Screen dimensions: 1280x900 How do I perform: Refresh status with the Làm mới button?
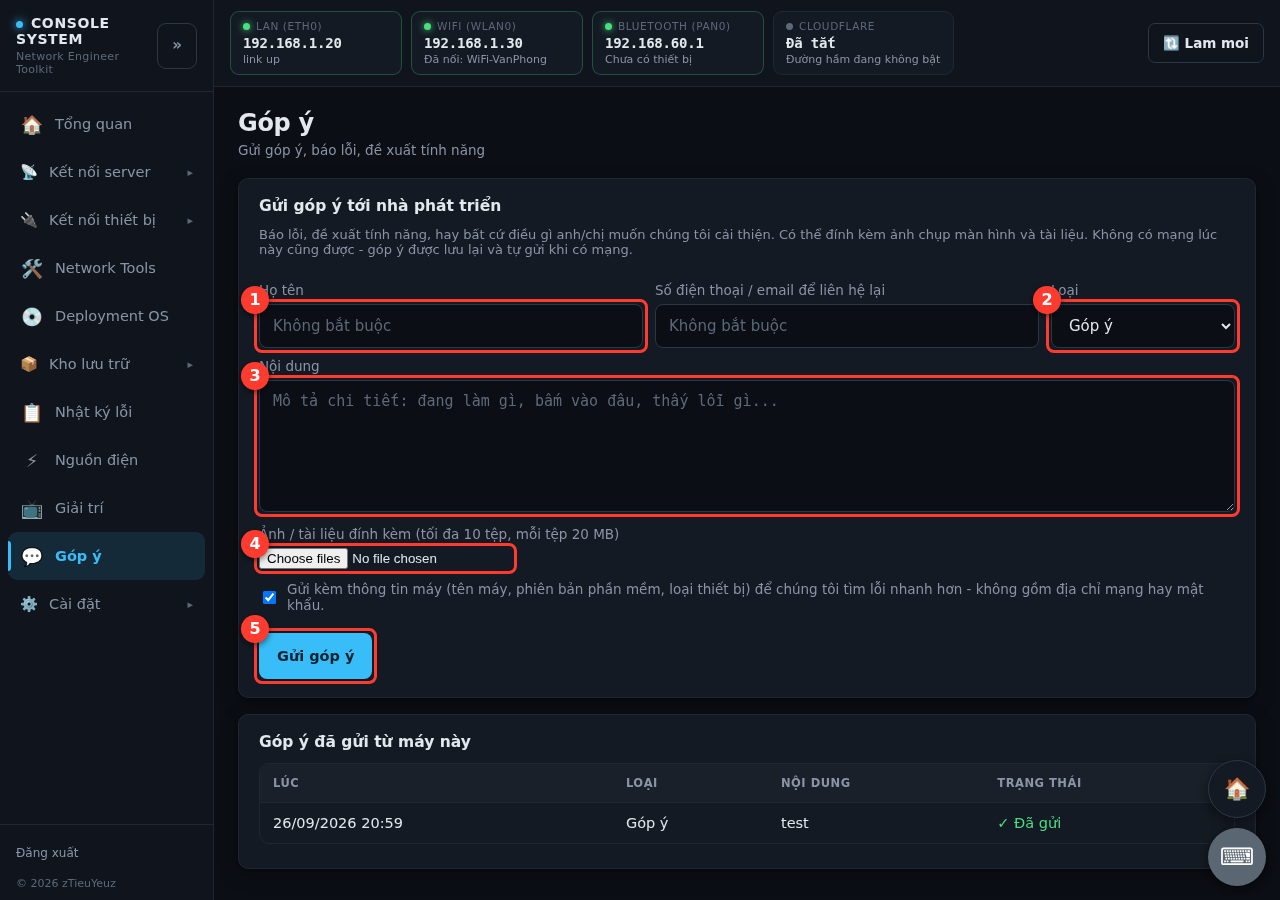pos(1206,43)
